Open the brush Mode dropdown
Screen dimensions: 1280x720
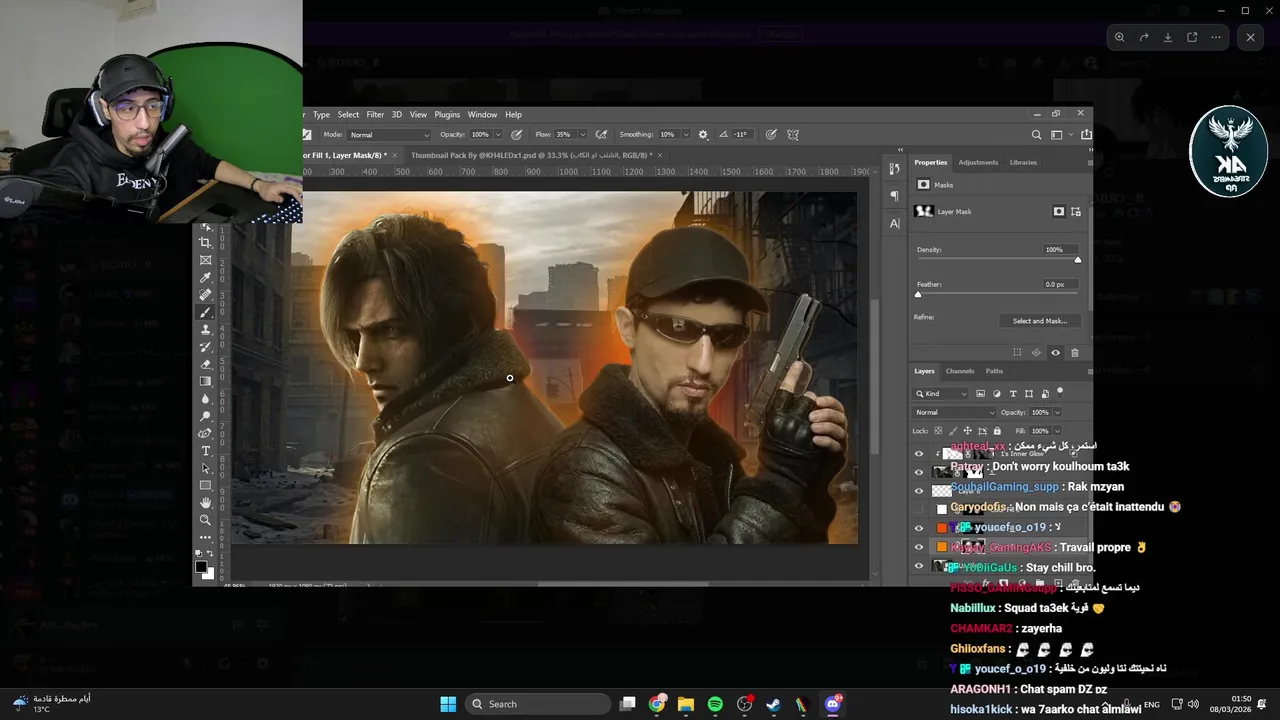389,134
